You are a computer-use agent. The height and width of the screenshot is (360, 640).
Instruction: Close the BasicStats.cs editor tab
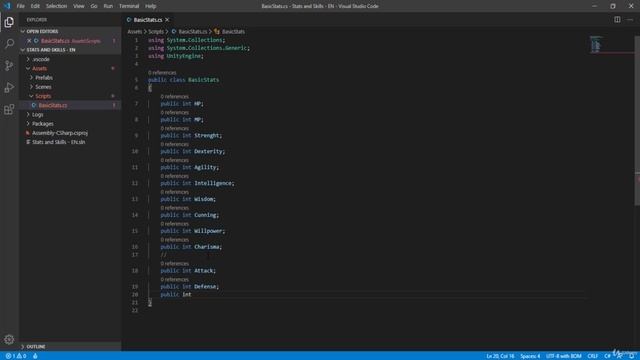click(x=167, y=20)
